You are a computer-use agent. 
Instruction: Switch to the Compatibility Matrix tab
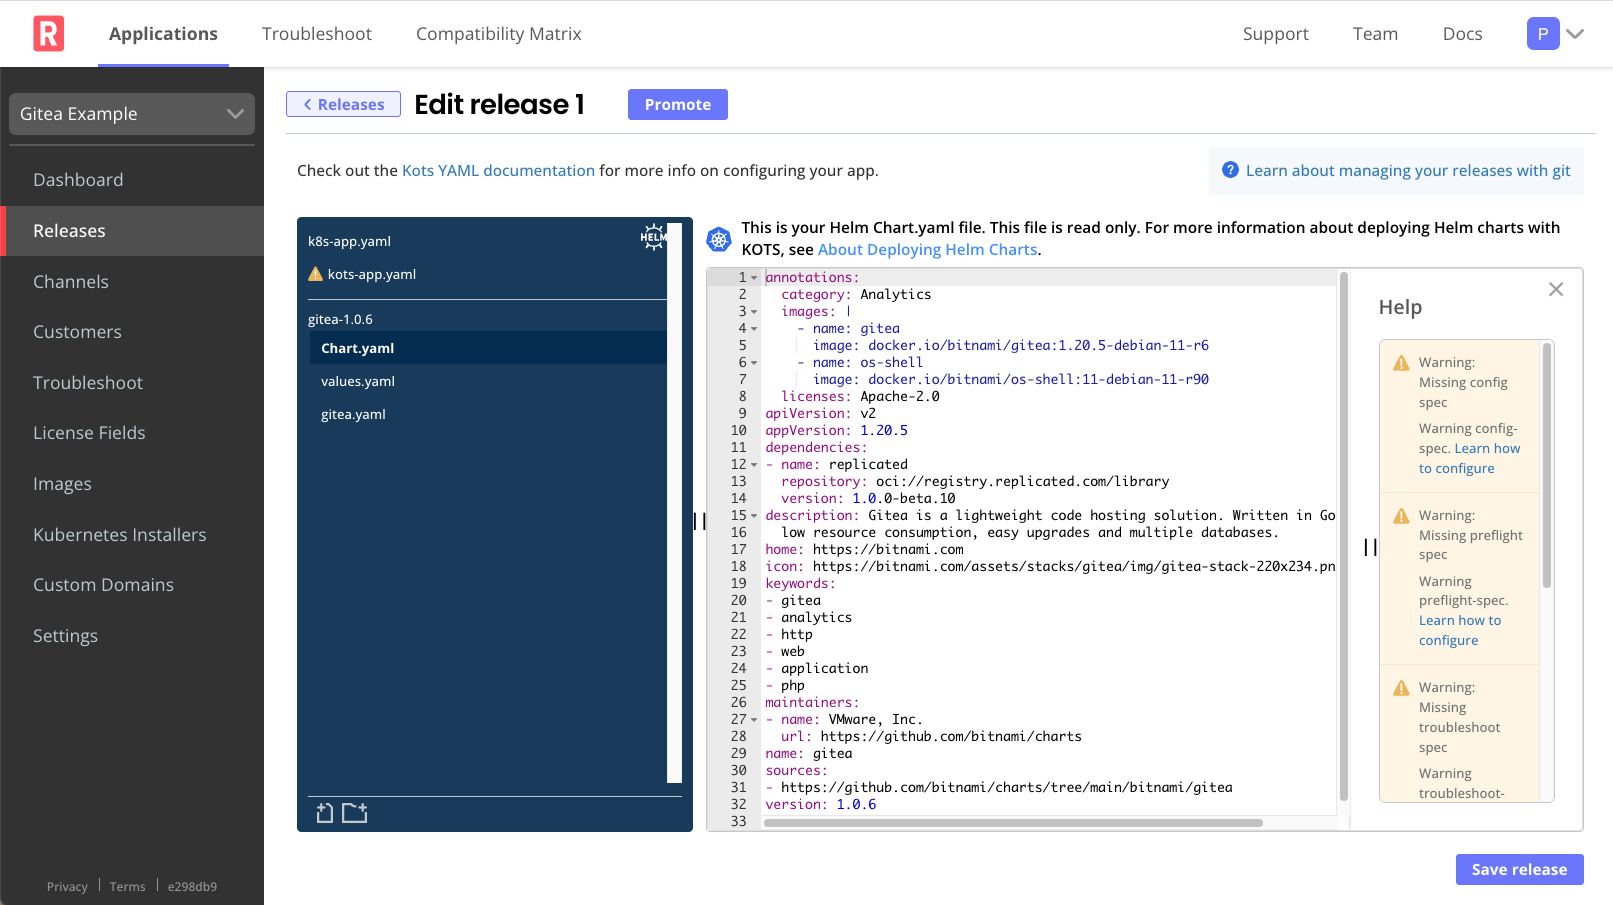498,33
